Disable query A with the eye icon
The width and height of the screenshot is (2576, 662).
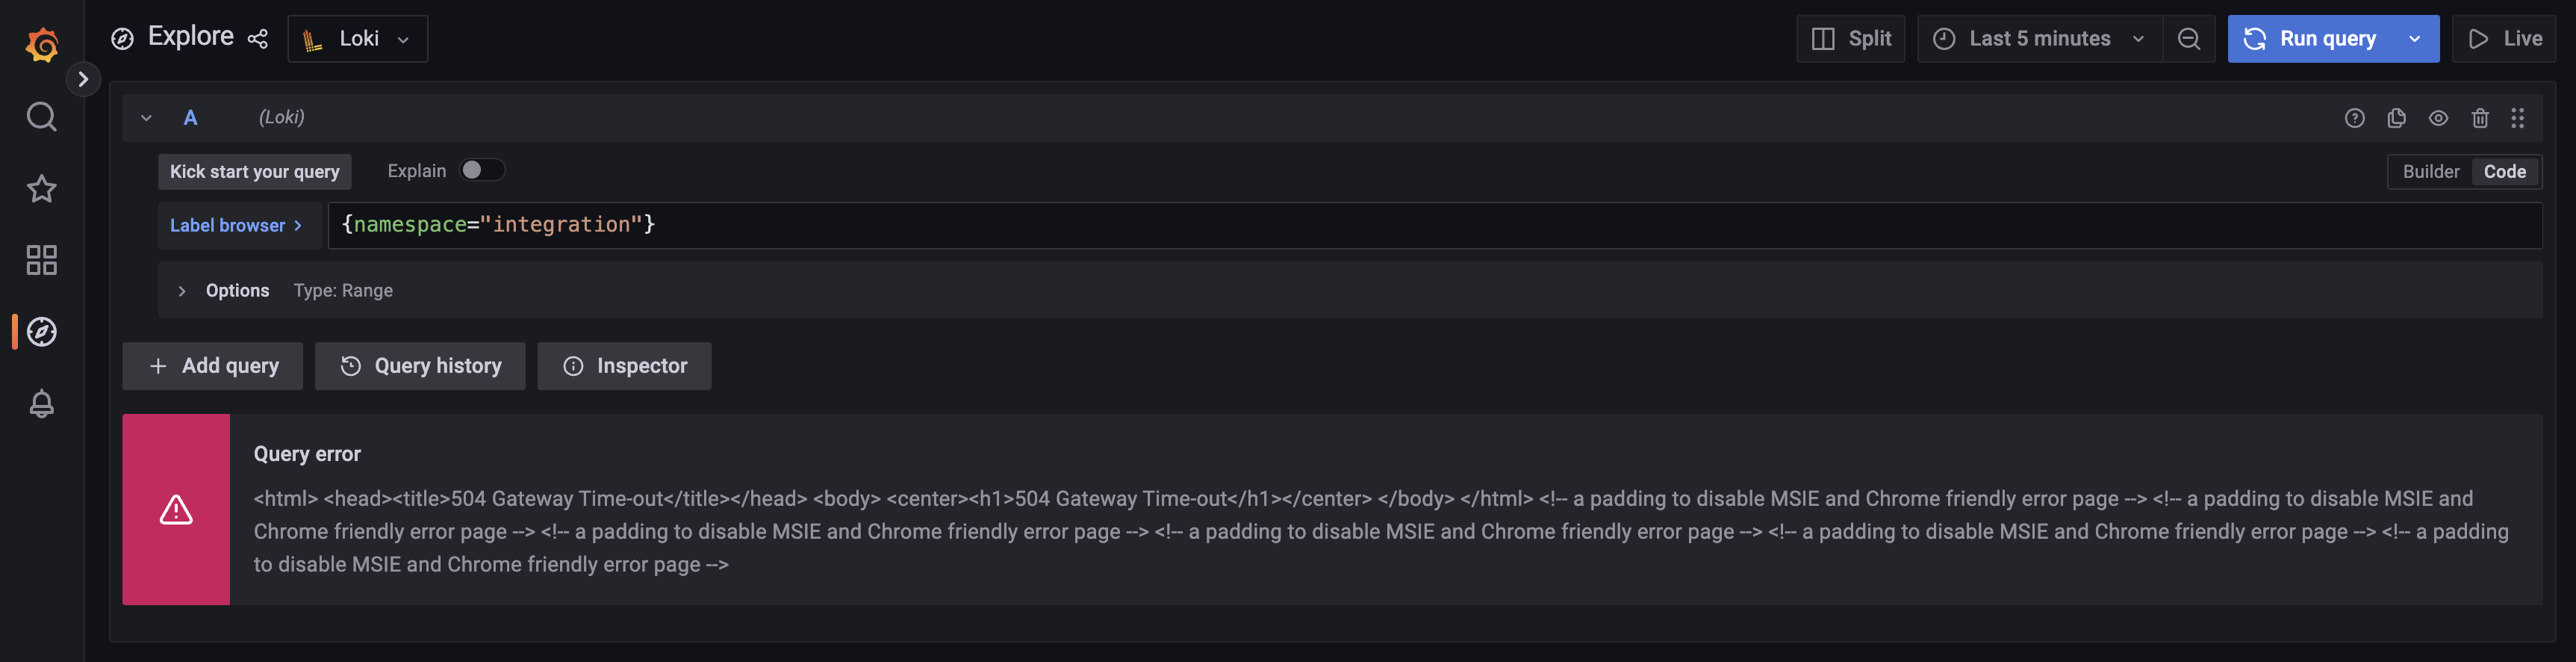2438,117
